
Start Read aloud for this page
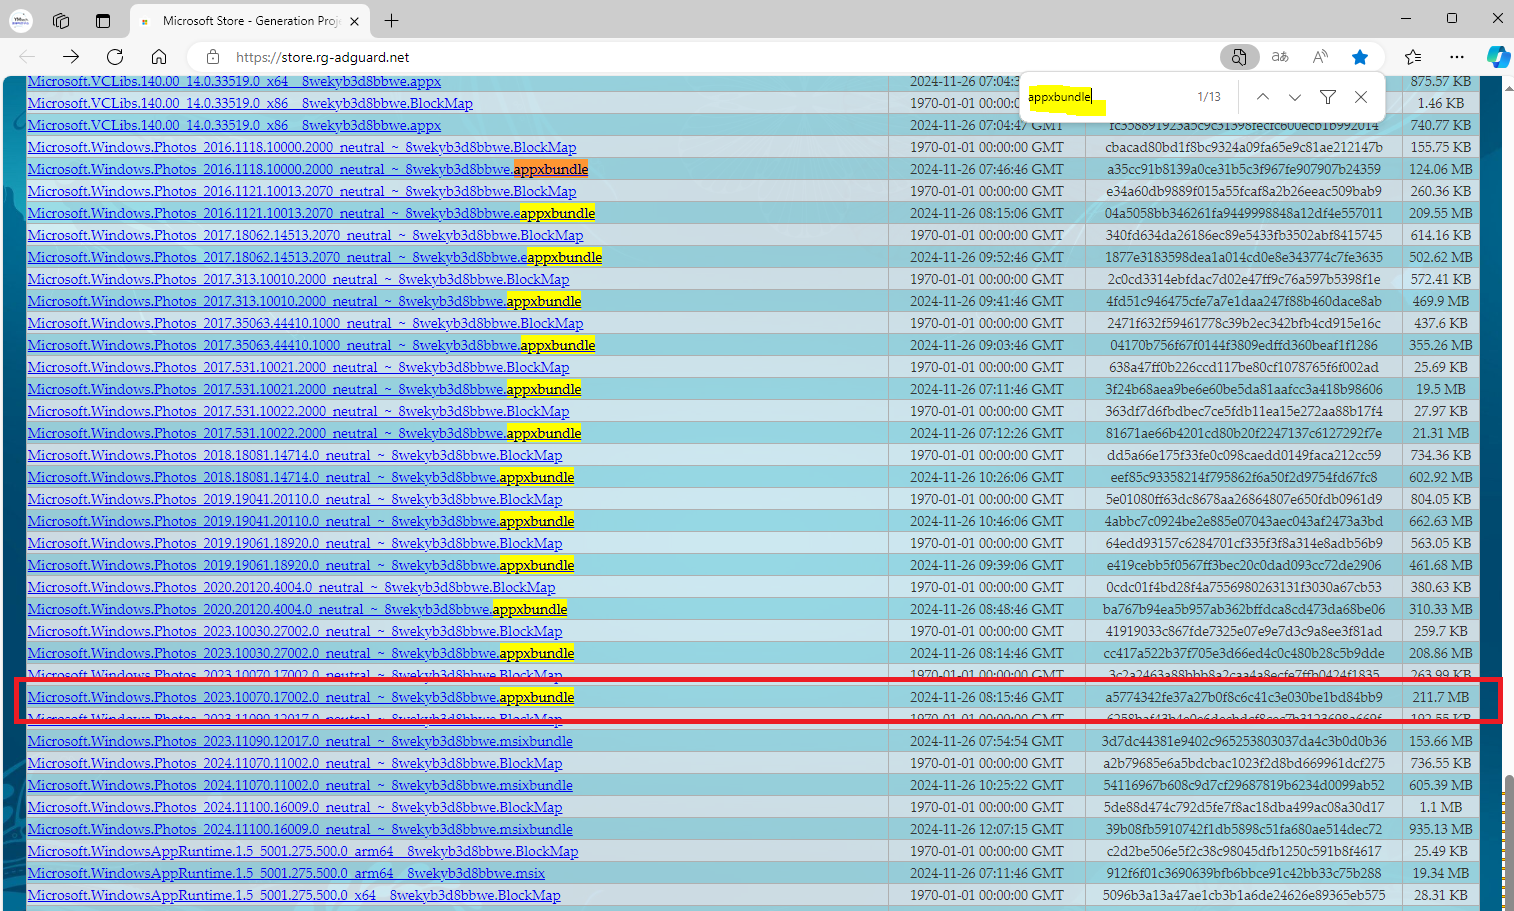tap(1320, 57)
